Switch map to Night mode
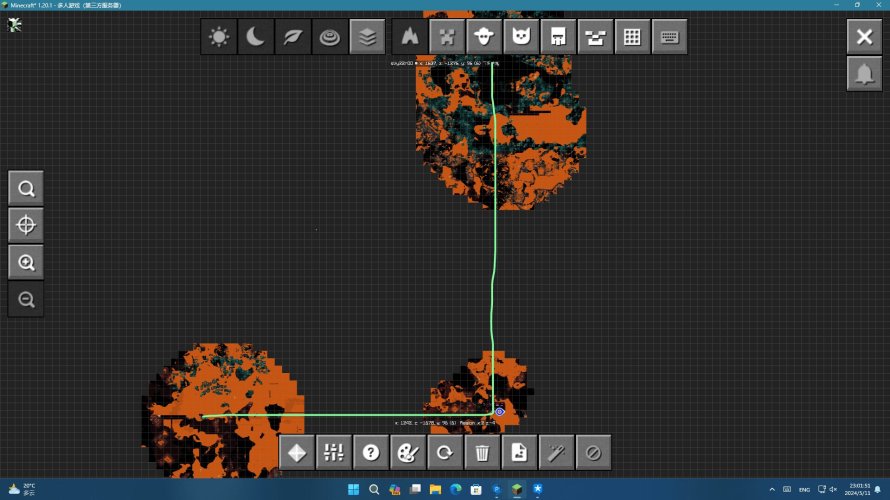The image size is (890, 500). tap(255, 37)
